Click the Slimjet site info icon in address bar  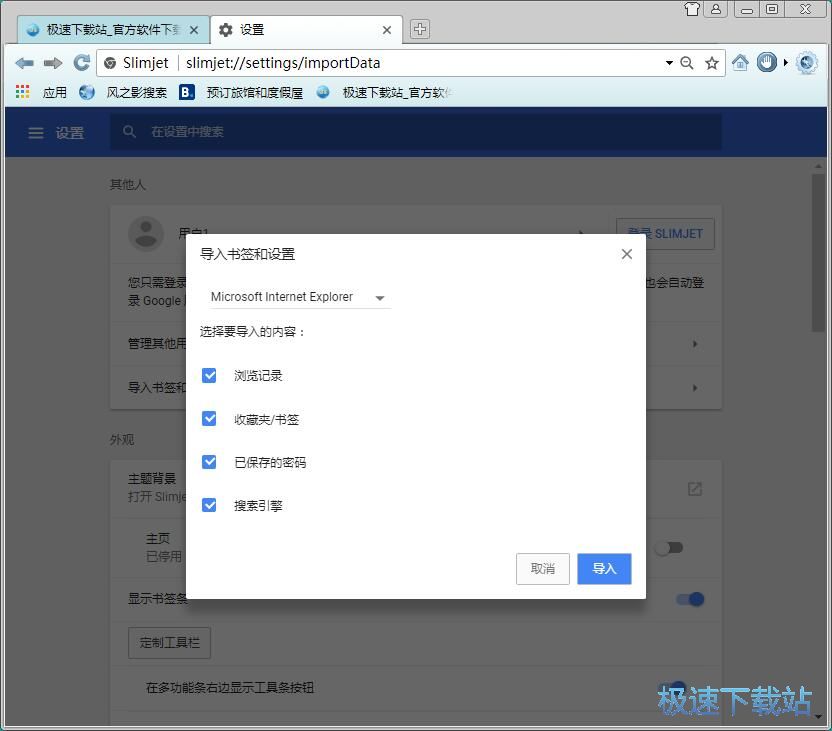pos(110,63)
